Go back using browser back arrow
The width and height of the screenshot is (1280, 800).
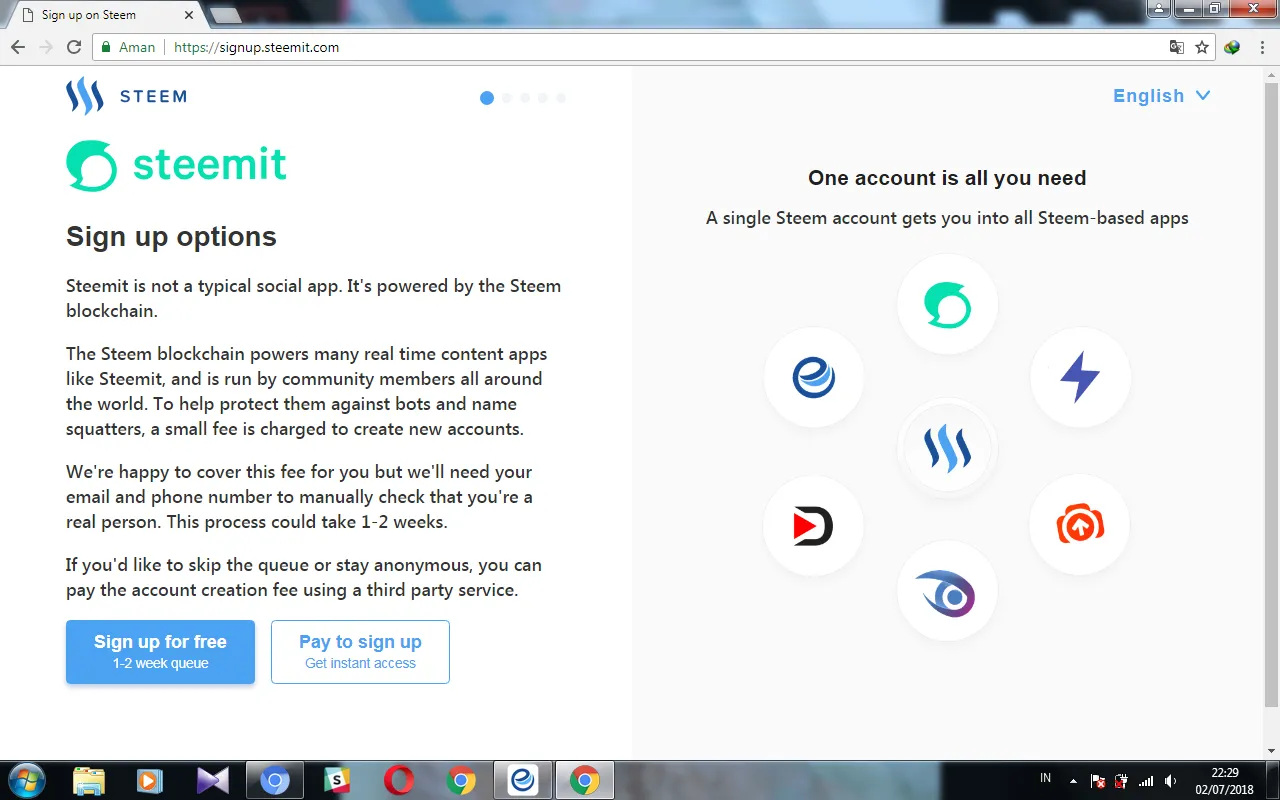click(x=18, y=47)
